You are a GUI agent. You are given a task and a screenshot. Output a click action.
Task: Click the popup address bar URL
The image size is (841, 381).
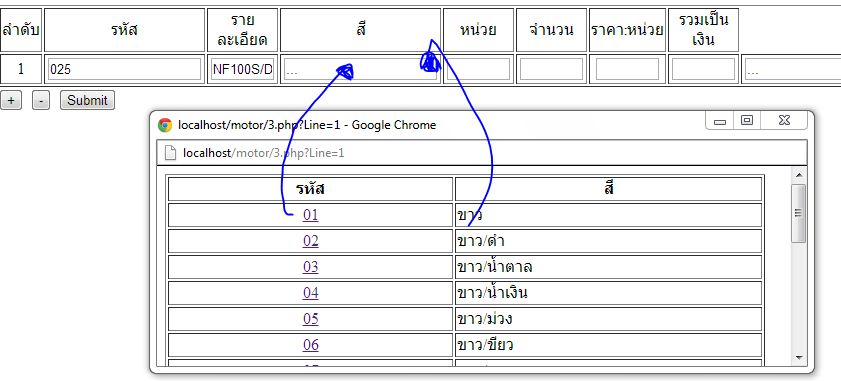(x=263, y=153)
